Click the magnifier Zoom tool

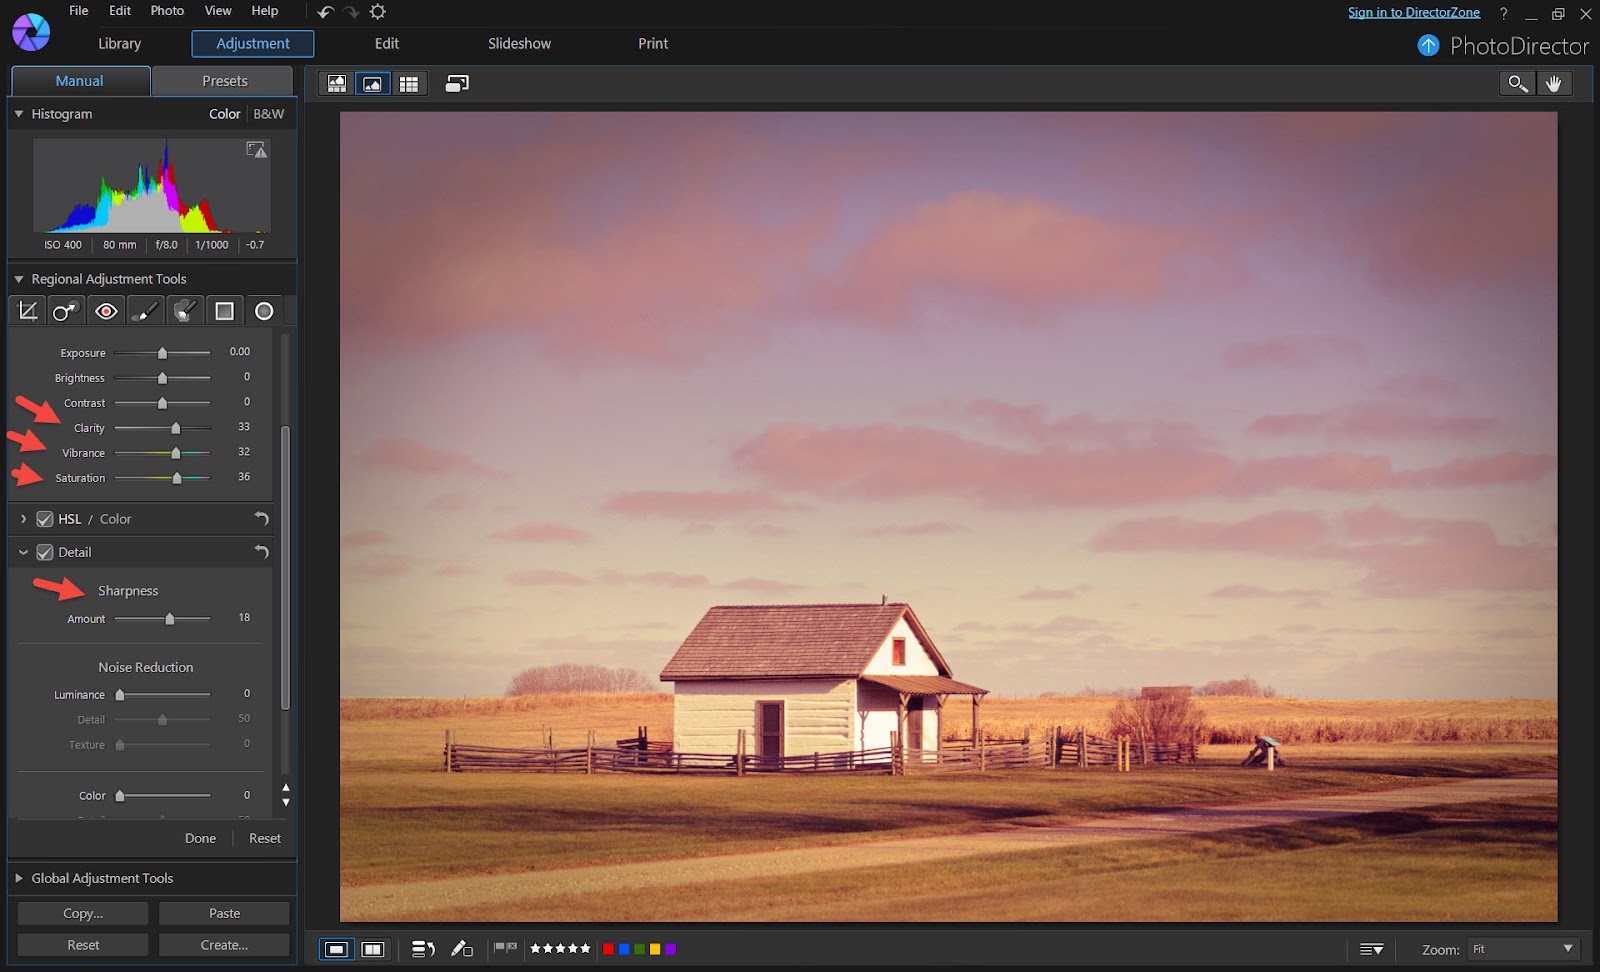pos(1517,84)
